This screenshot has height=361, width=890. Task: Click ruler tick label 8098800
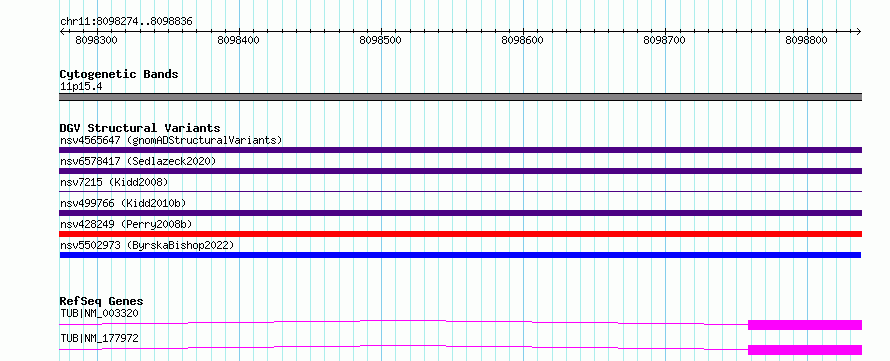tap(806, 40)
